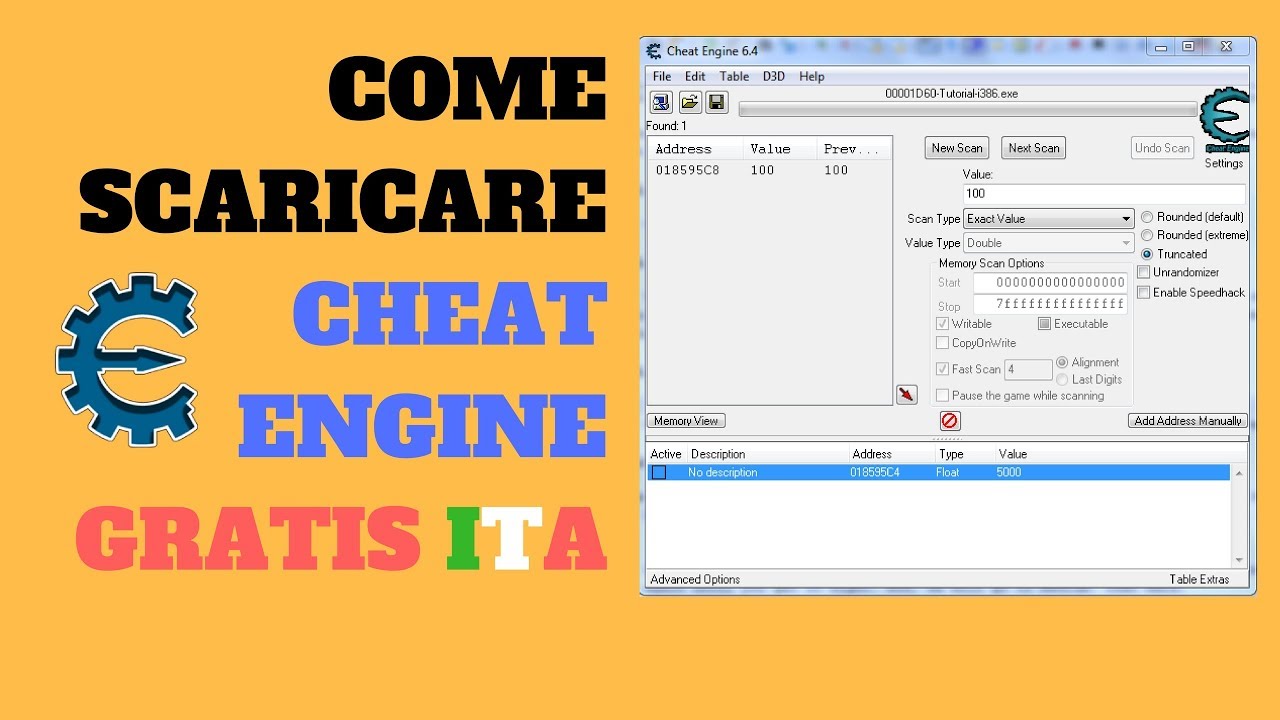Open Table Extras at the bottom
The width and height of the screenshot is (1280, 720).
1199,579
